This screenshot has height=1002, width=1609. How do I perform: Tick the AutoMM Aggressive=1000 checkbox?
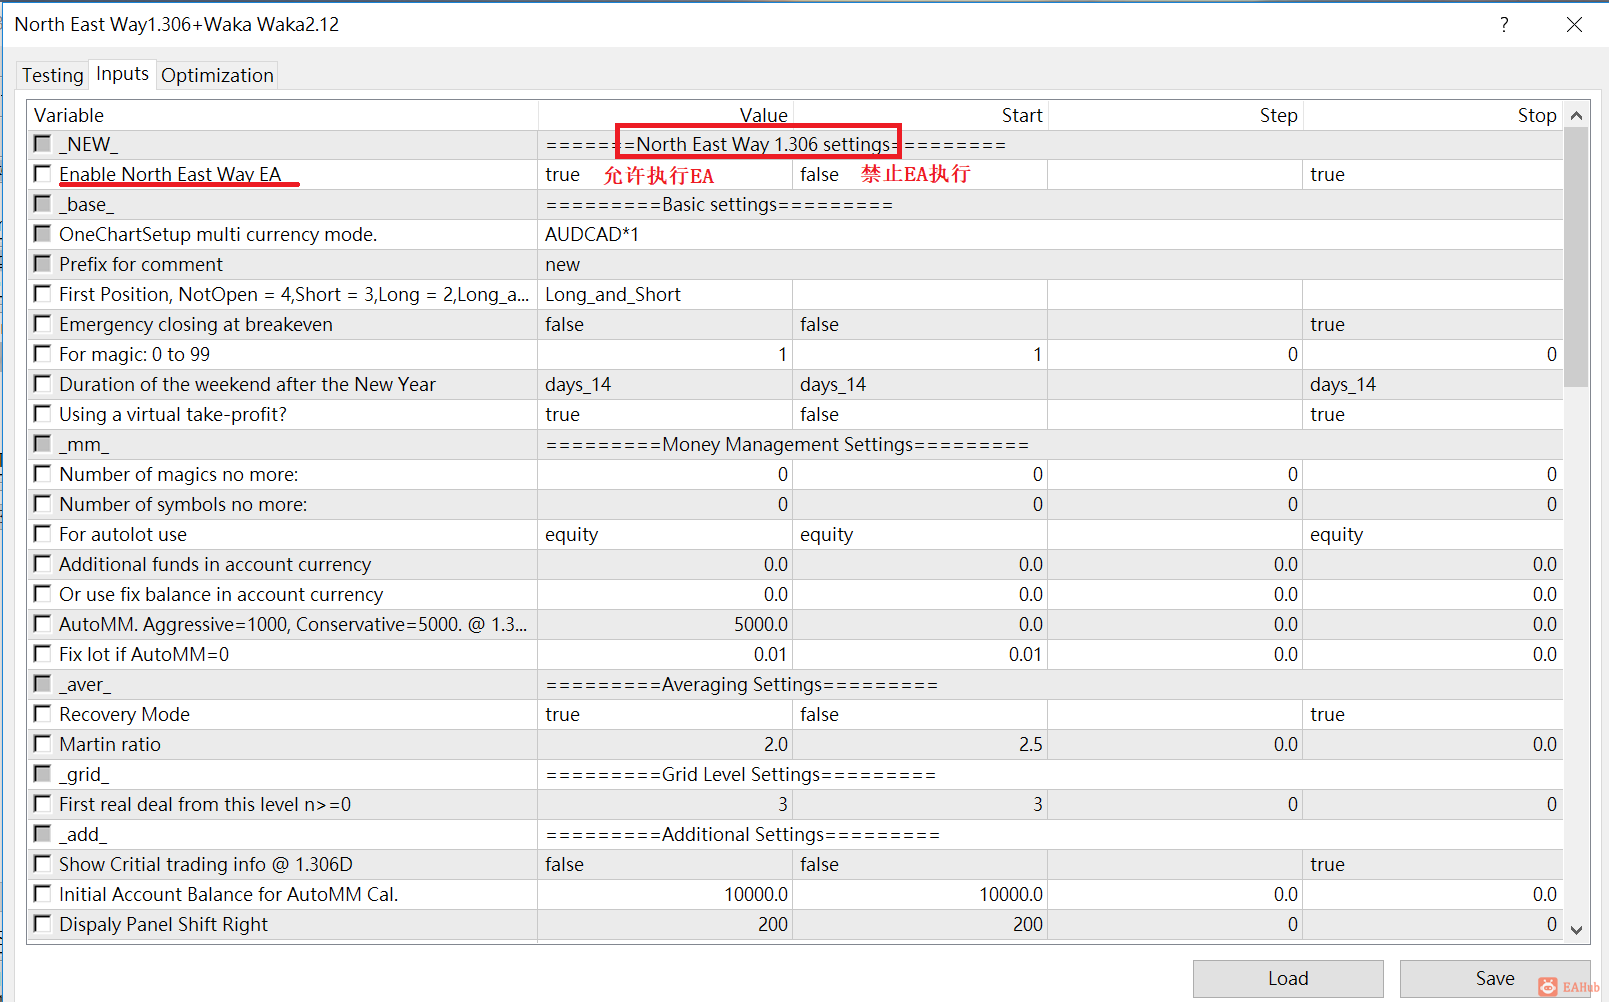[x=43, y=624]
